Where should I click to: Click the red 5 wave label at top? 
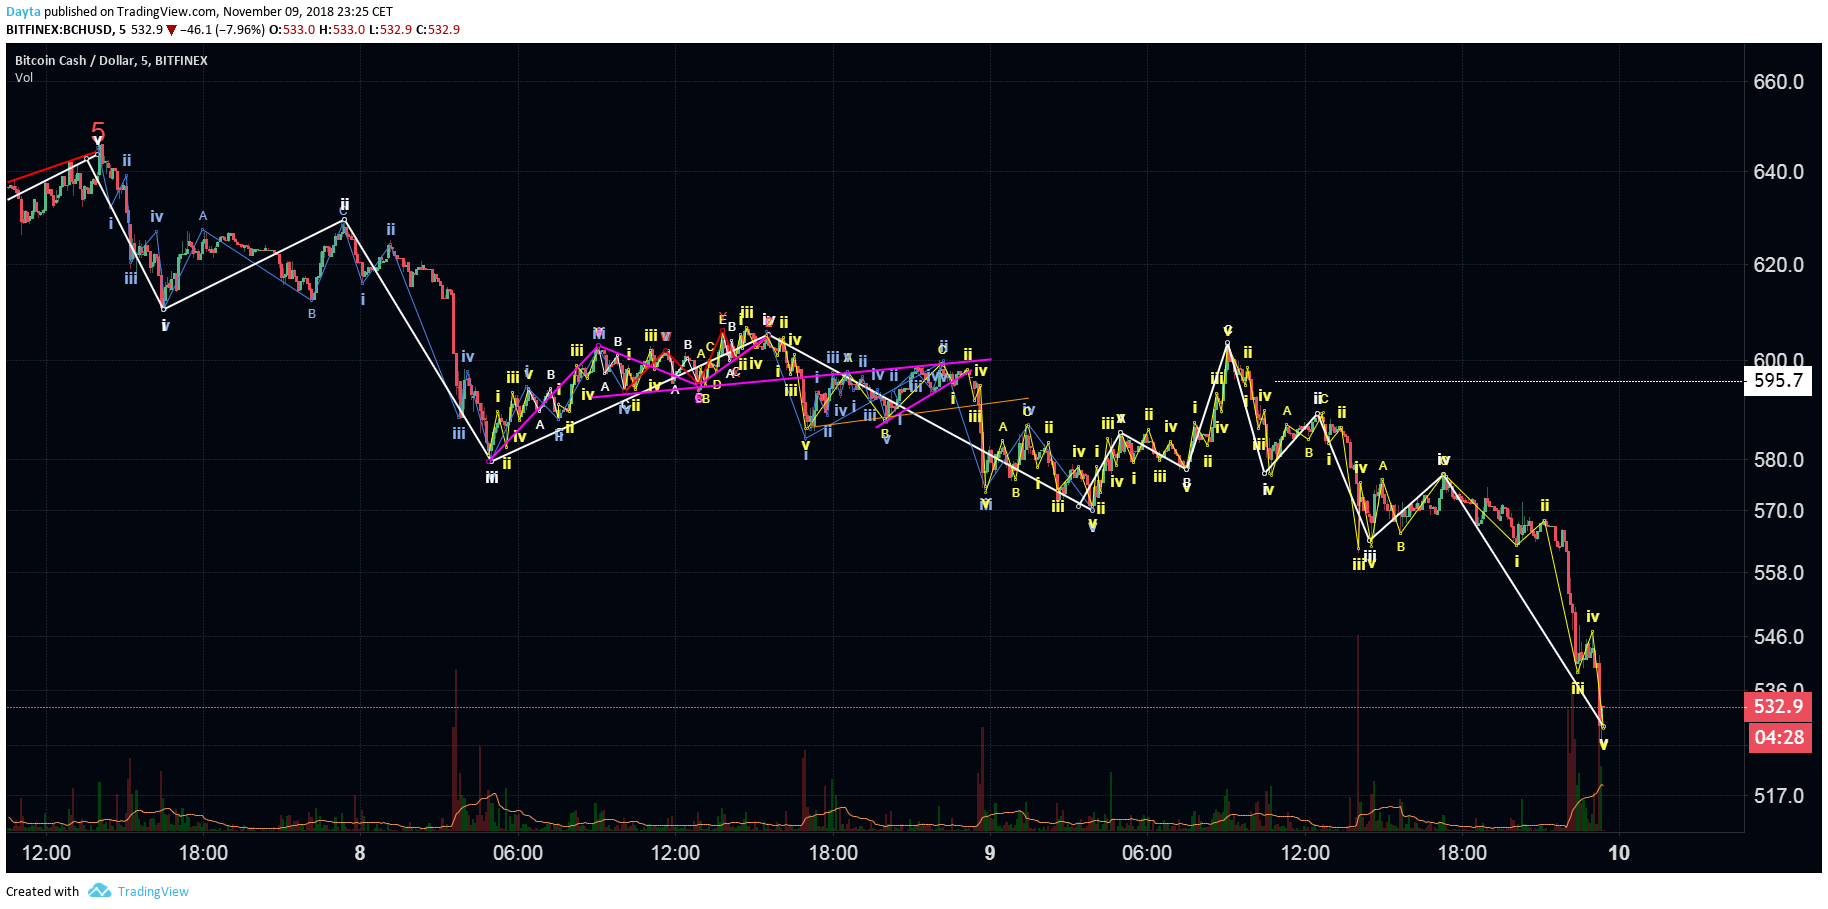click(98, 131)
